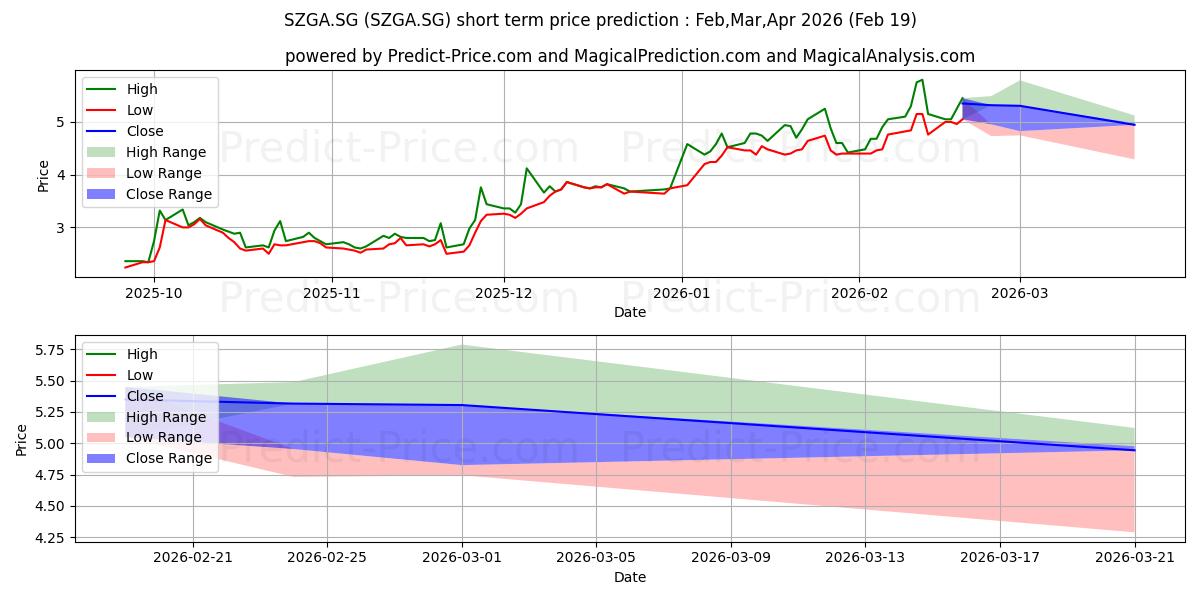Click the High Range green swatch in top legend
Image resolution: width=1200 pixels, height=600 pixels.
104,153
